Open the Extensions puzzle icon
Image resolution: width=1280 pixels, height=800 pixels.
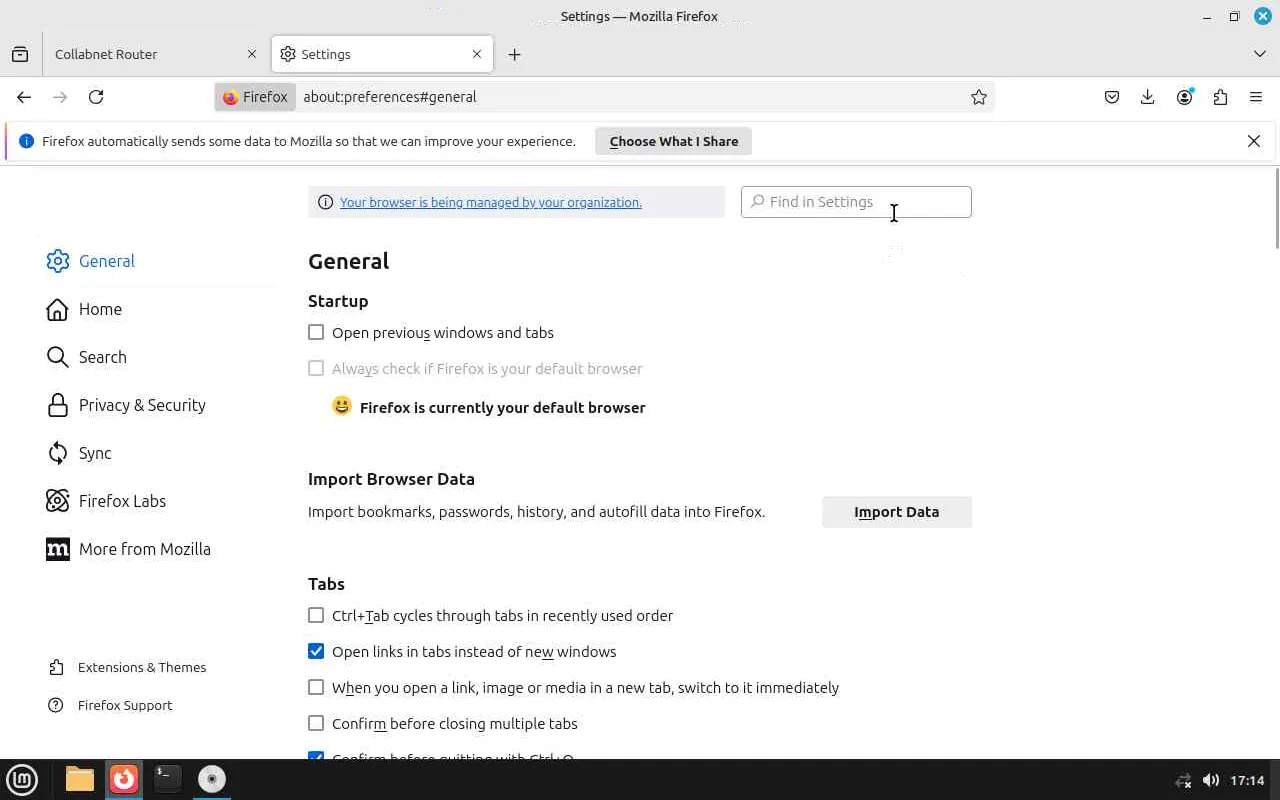coord(1220,97)
